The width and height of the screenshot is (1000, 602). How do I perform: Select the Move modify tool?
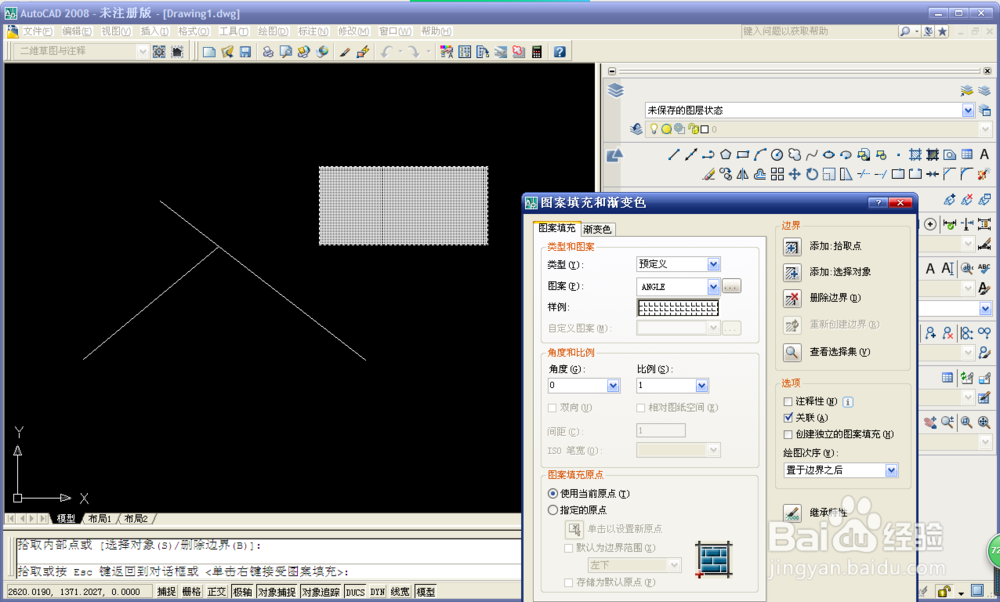coord(795,173)
